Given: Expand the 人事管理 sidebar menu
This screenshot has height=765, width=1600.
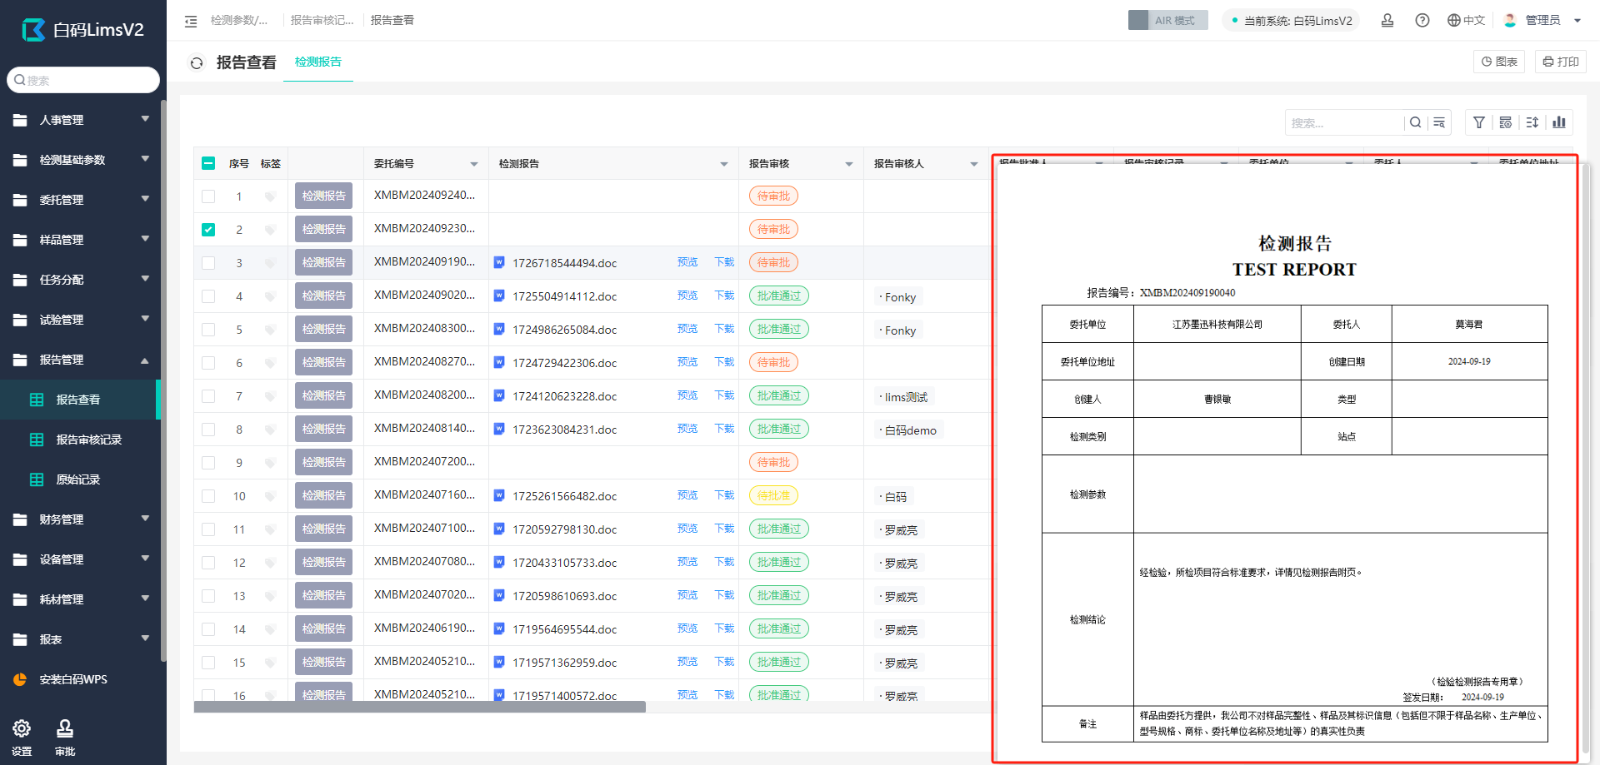Looking at the screenshot, I should tap(80, 120).
